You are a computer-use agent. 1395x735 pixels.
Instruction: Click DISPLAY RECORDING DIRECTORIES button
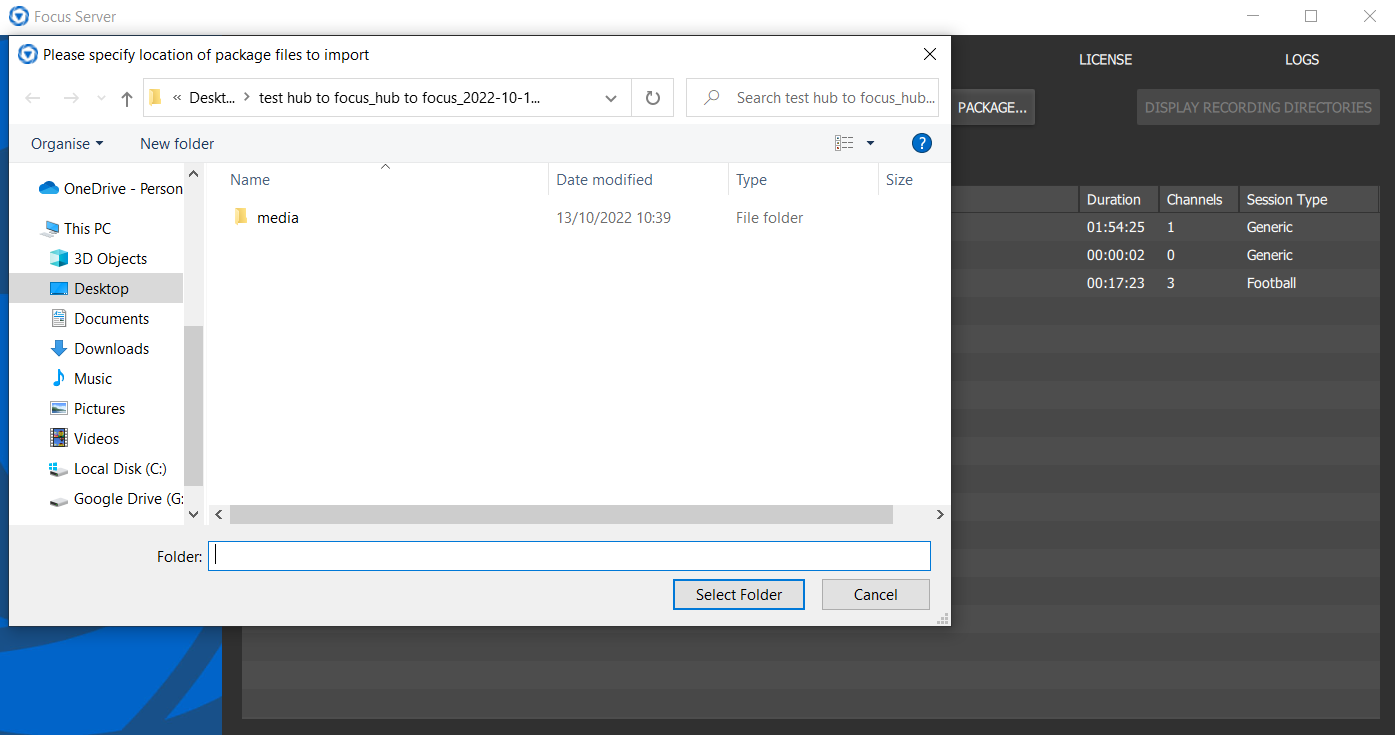point(1258,107)
